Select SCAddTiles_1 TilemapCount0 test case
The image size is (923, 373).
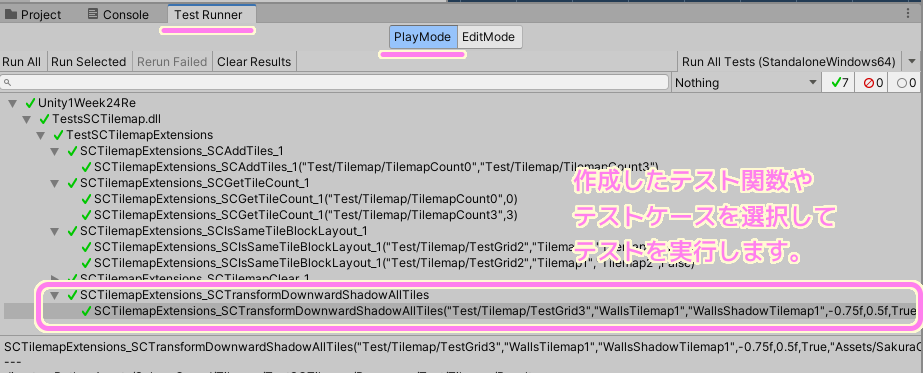coord(376,167)
